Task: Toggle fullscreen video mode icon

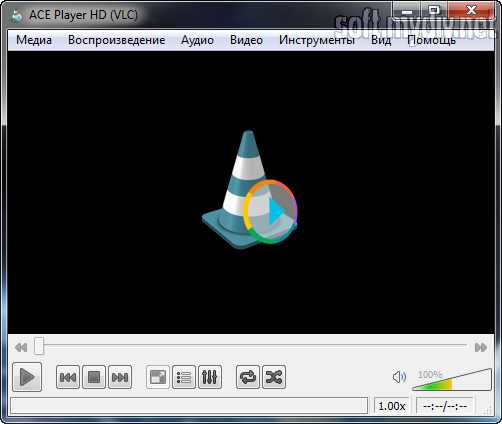Action: point(158,377)
